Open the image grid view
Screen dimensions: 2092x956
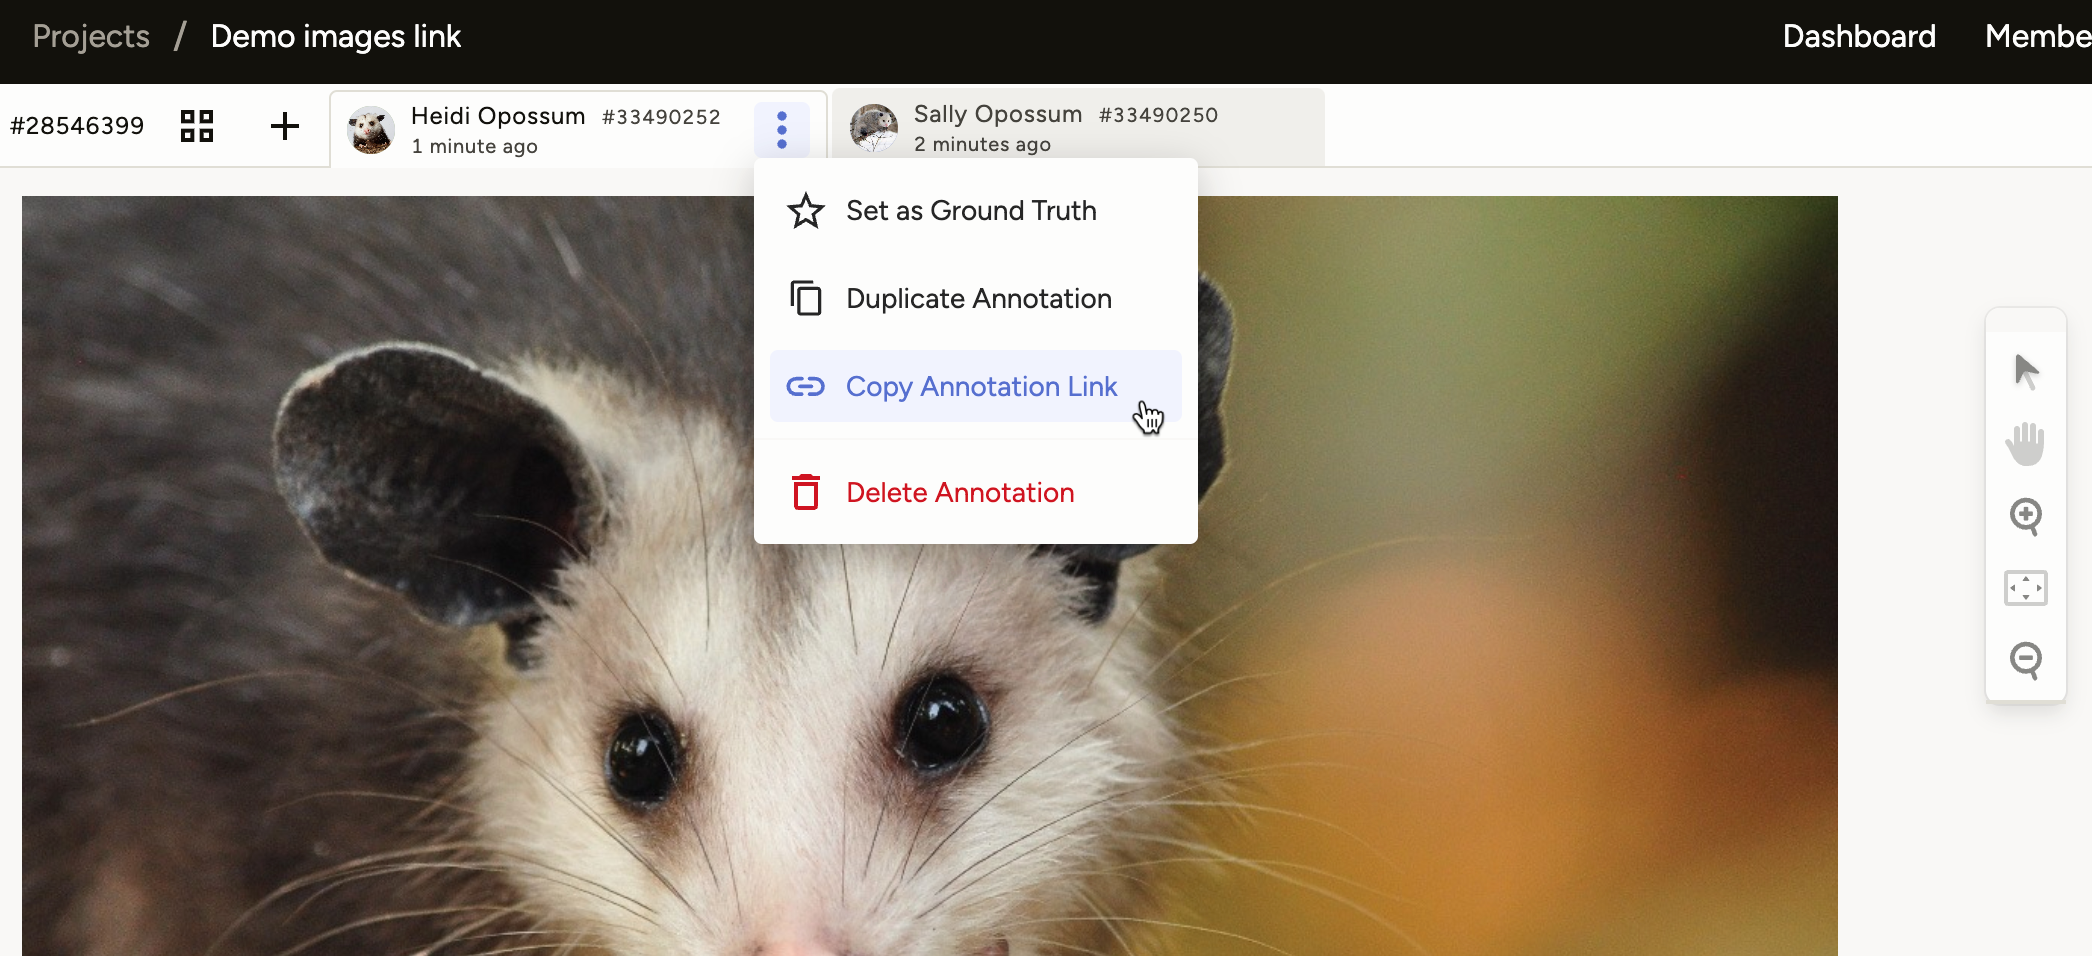pos(196,126)
